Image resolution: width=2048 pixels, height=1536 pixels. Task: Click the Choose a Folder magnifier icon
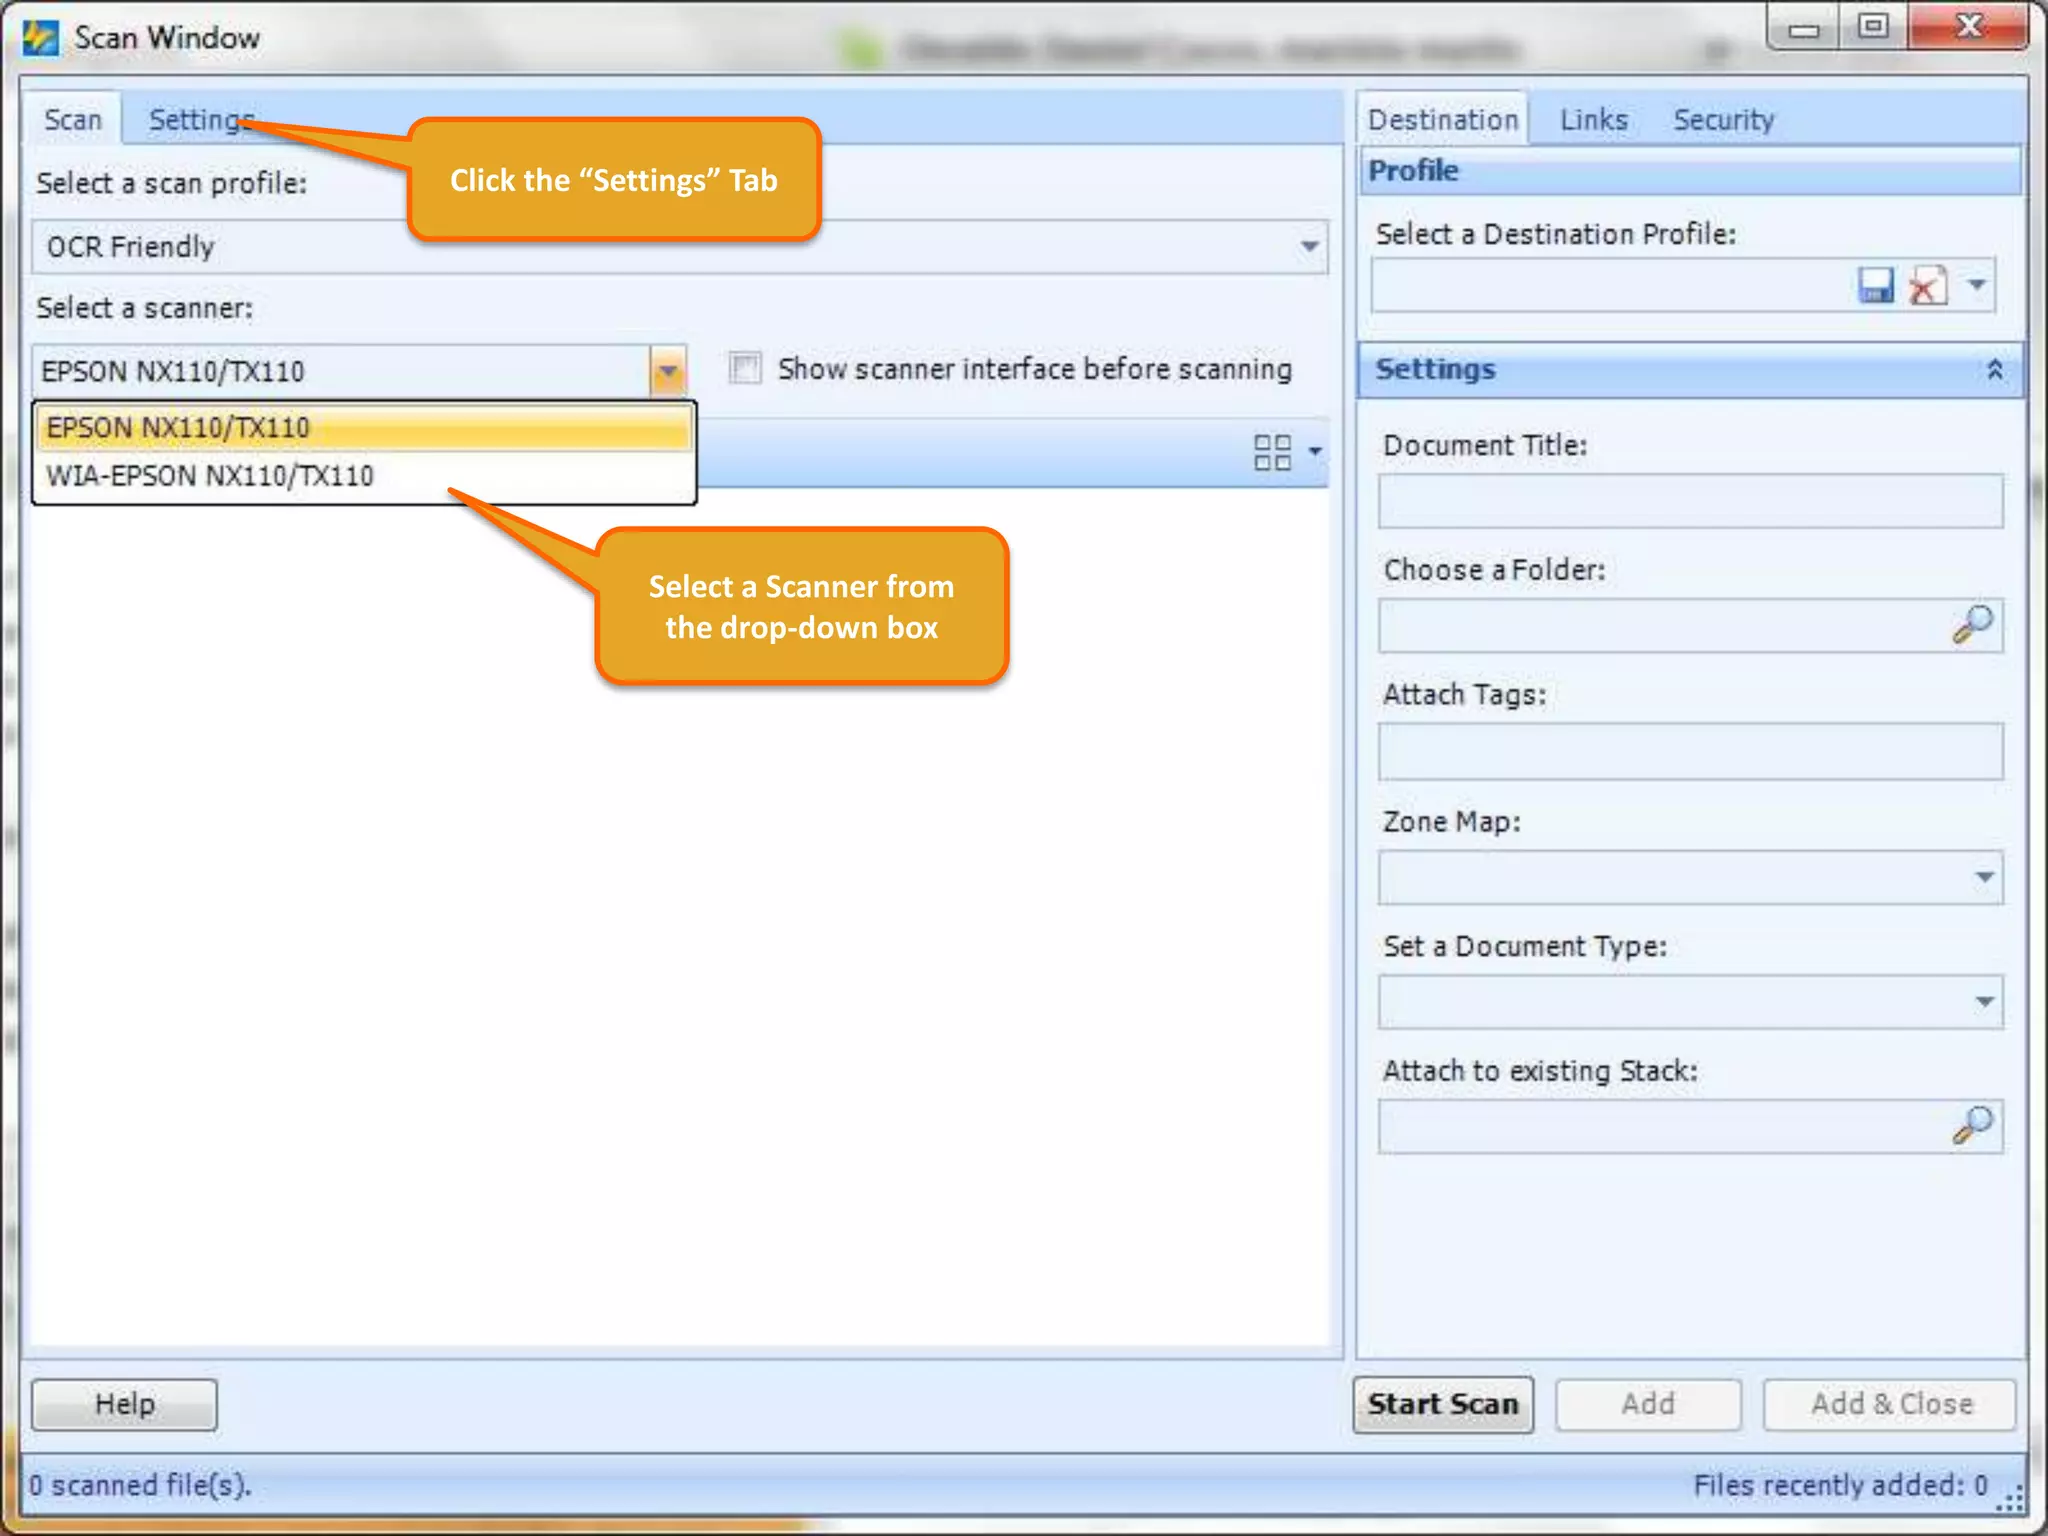1972,625
